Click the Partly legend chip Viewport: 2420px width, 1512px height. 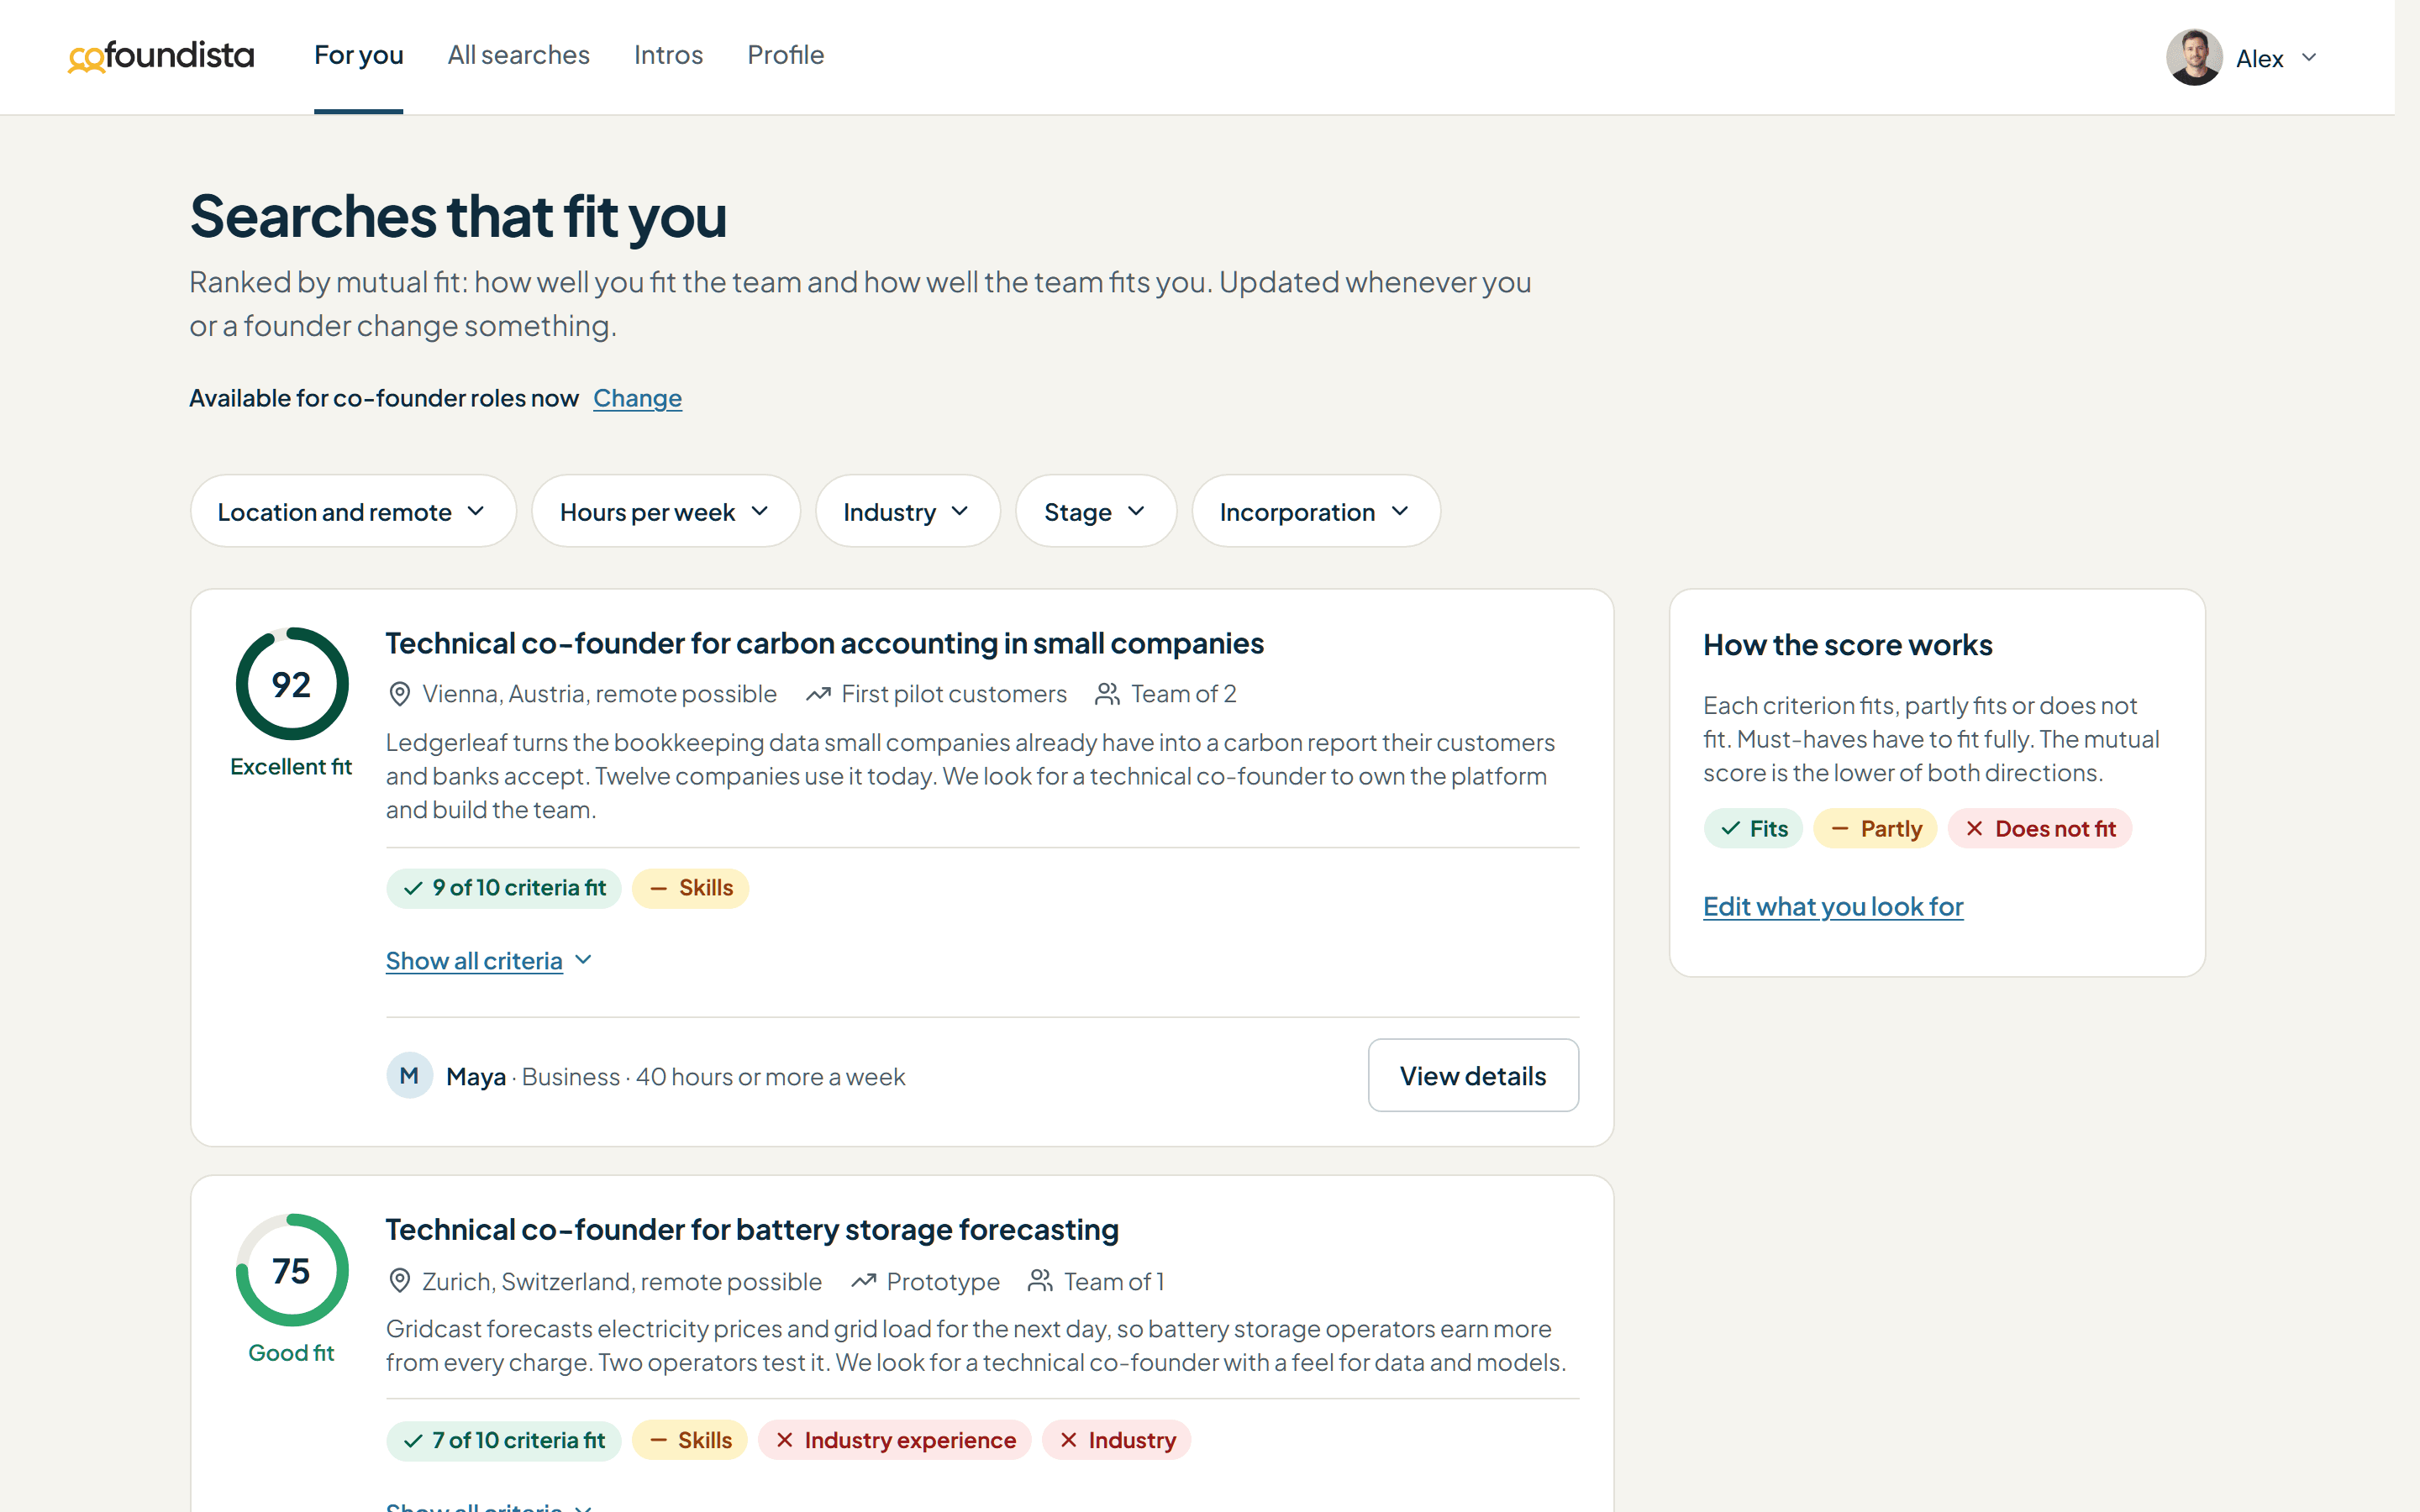tap(1875, 828)
